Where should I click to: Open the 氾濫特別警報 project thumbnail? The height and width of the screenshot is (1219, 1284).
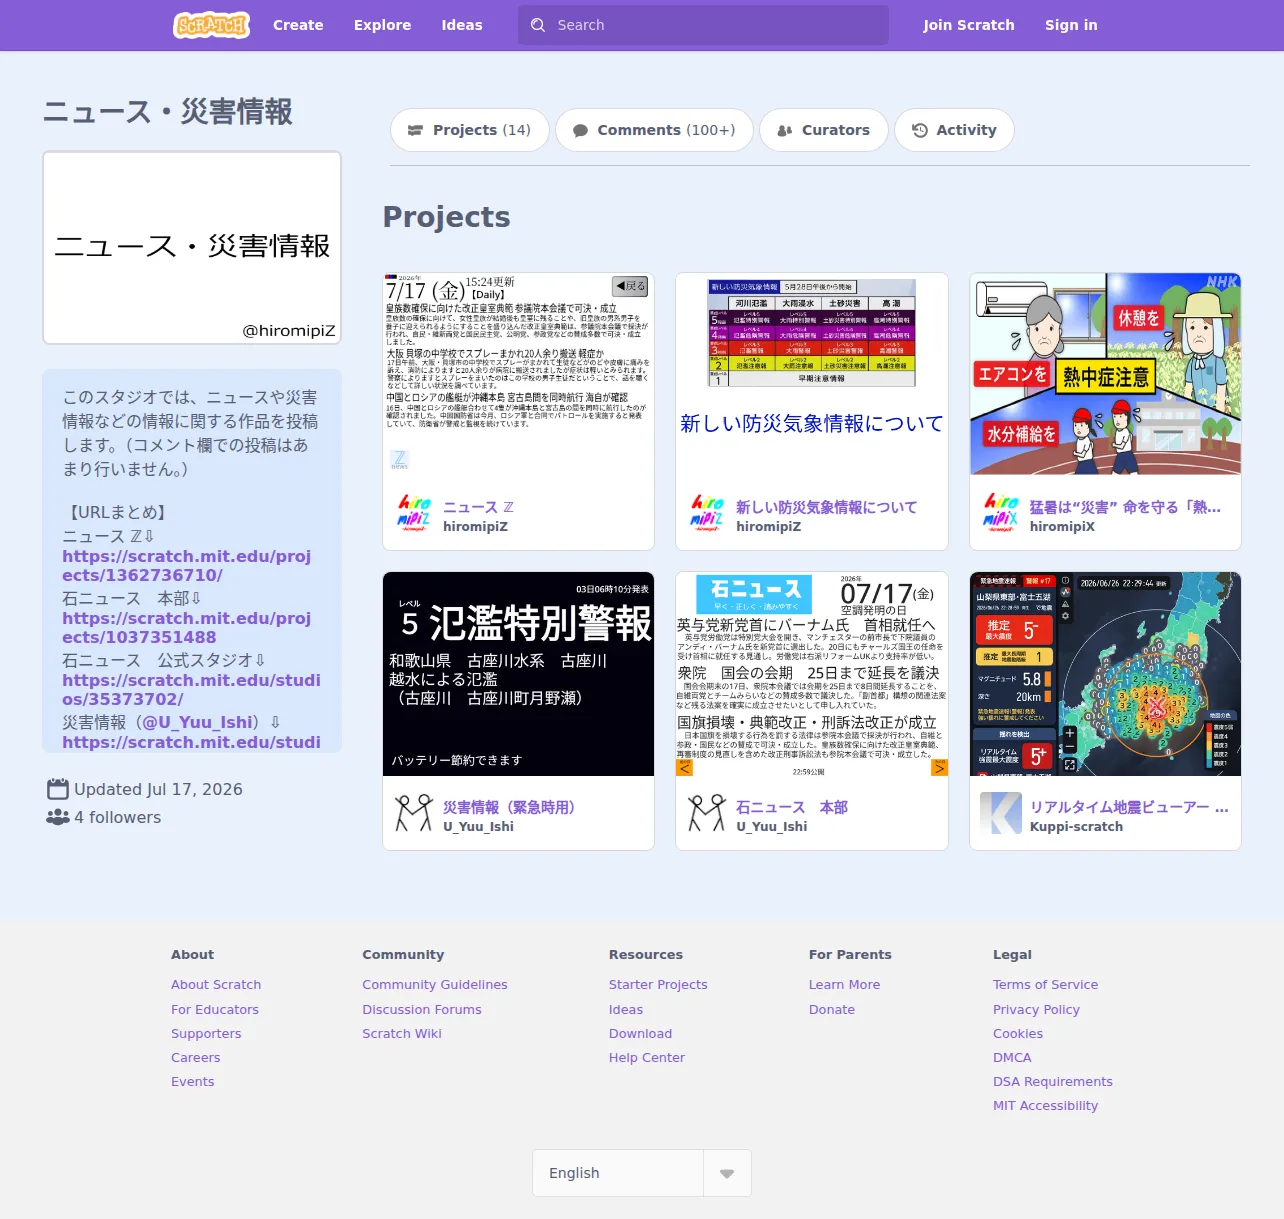coord(518,674)
